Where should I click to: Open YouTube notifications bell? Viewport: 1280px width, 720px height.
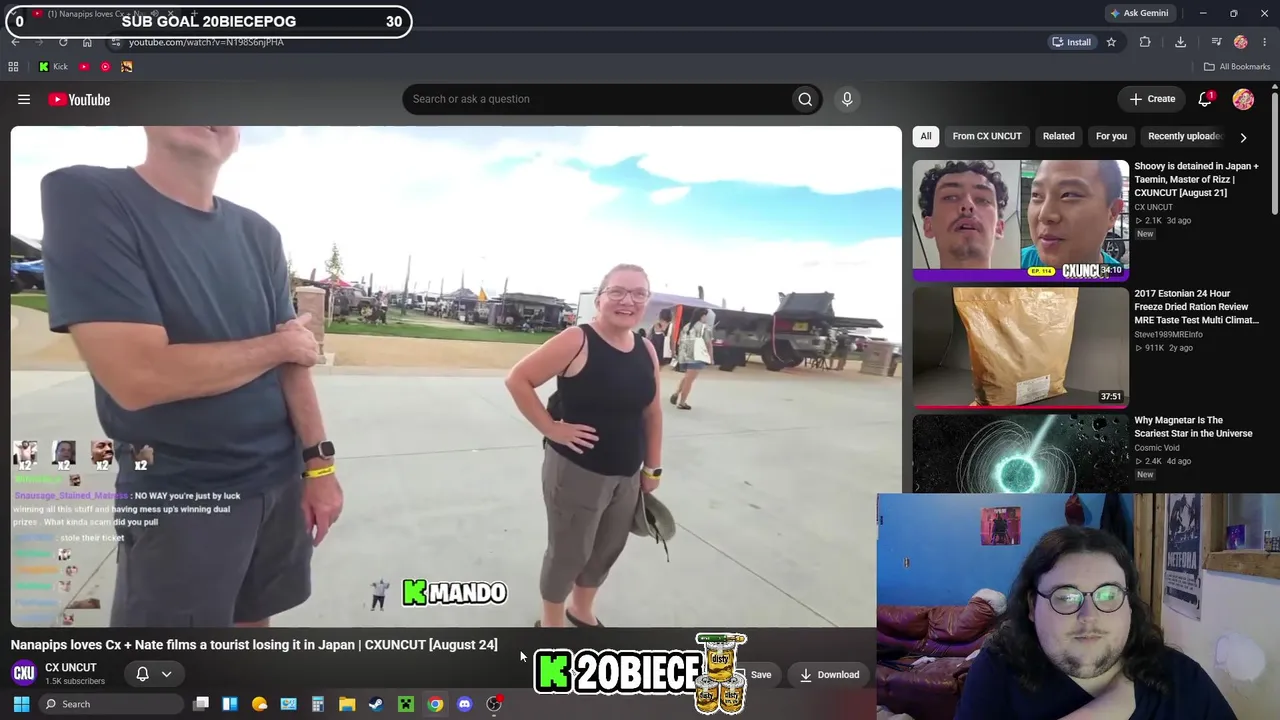(x=1205, y=99)
